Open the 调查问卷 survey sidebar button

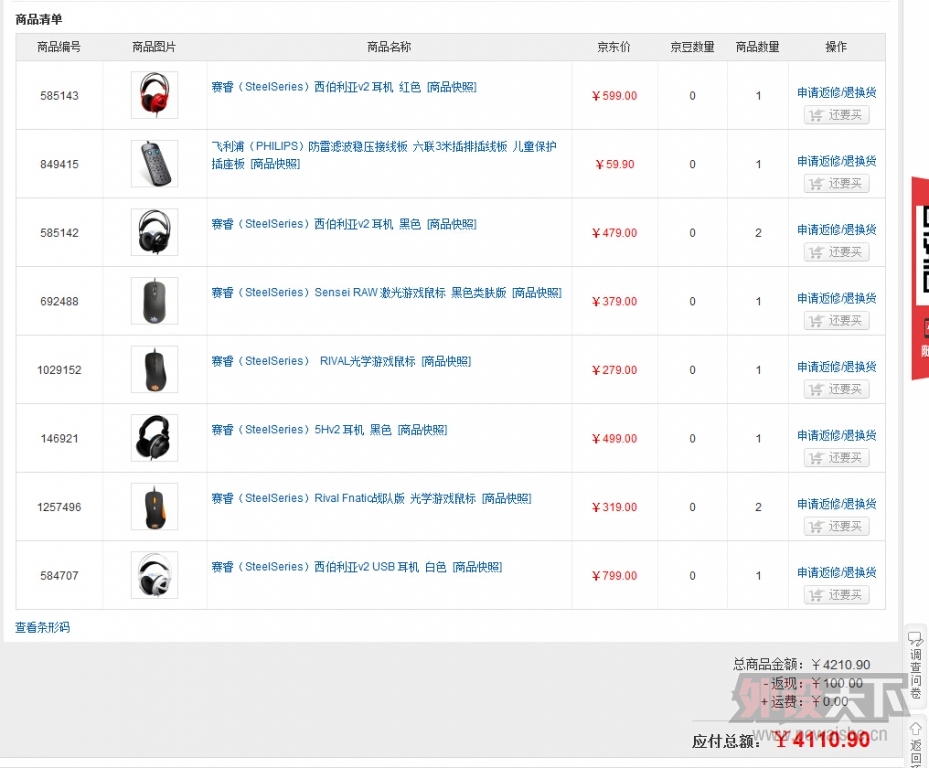coord(915,664)
